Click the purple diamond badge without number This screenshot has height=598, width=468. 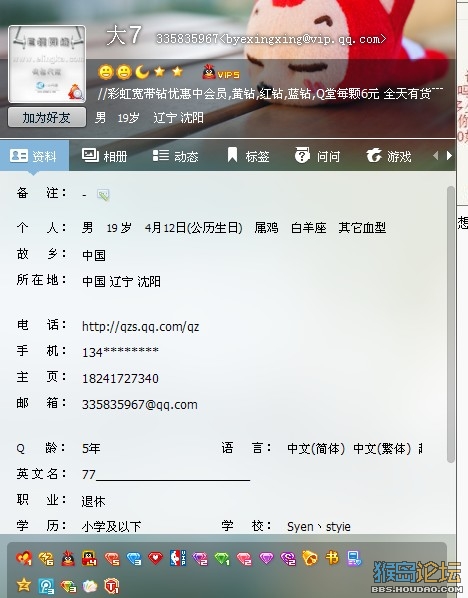click(x=266, y=559)
